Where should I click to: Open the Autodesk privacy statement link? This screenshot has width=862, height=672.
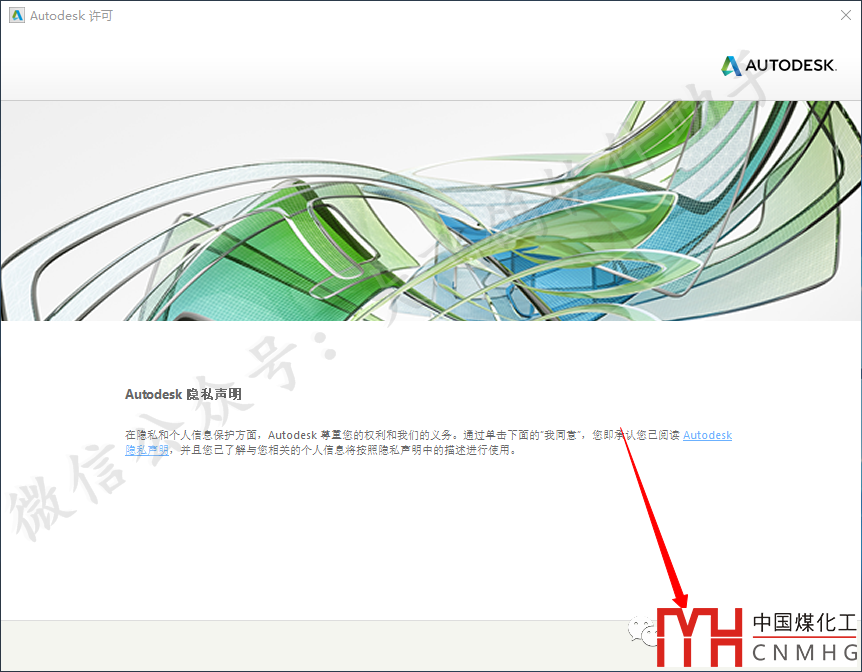click(x=707, y=436)
